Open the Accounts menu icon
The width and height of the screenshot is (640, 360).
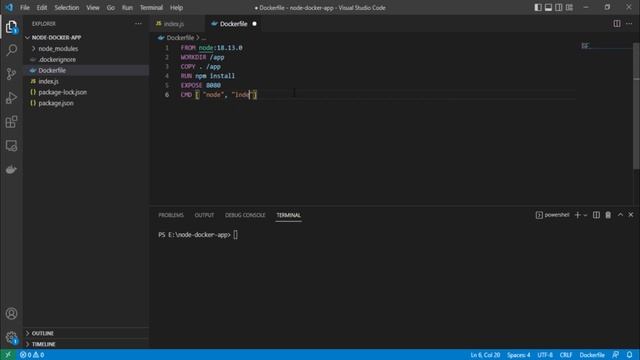coord(11,313)
